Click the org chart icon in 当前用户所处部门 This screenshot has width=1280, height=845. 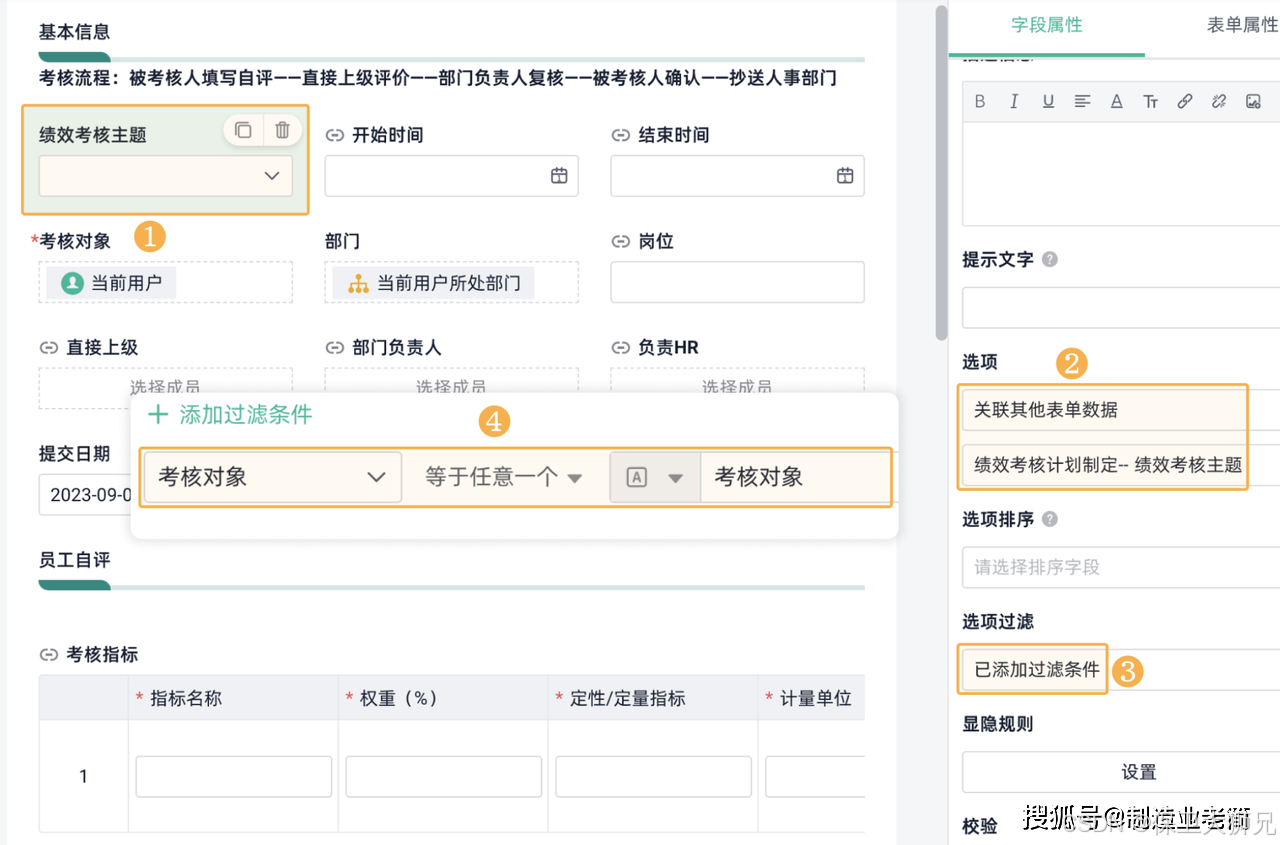[x=358, y=283]
